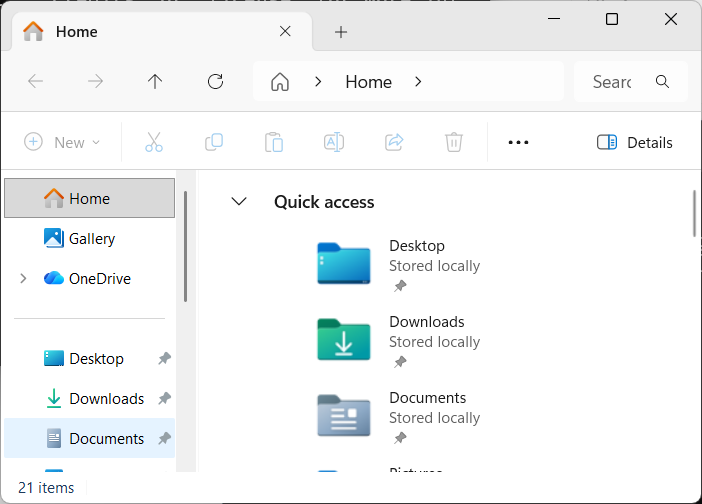Click the Quick access heading
Image resolution: width=702 pixels, height=504 pixels.
point(324,202)
